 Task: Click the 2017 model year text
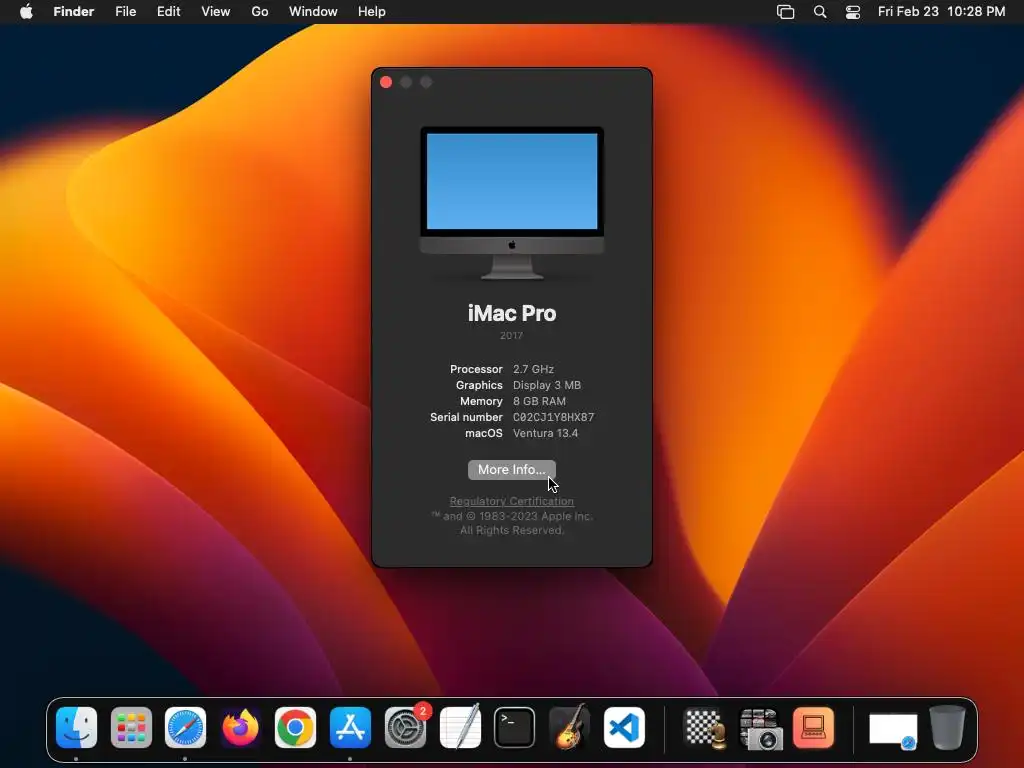[x=511, y=335]
